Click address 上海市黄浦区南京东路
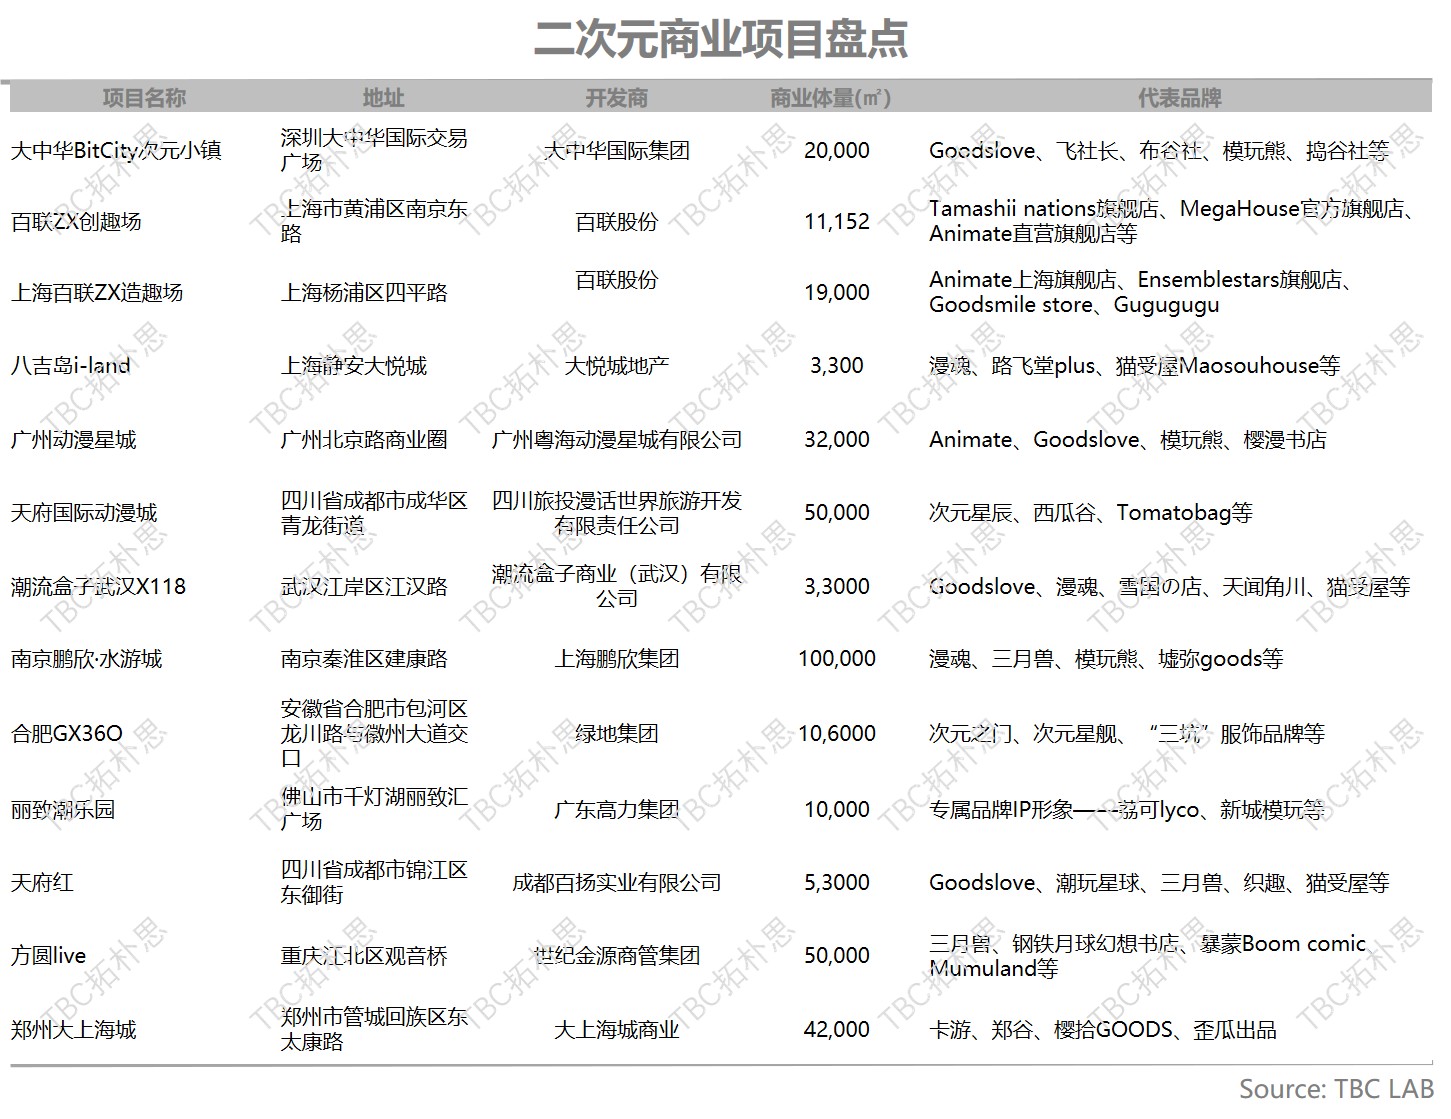Viewport: 1451px width, 1119px height. [x=374, y=221]
